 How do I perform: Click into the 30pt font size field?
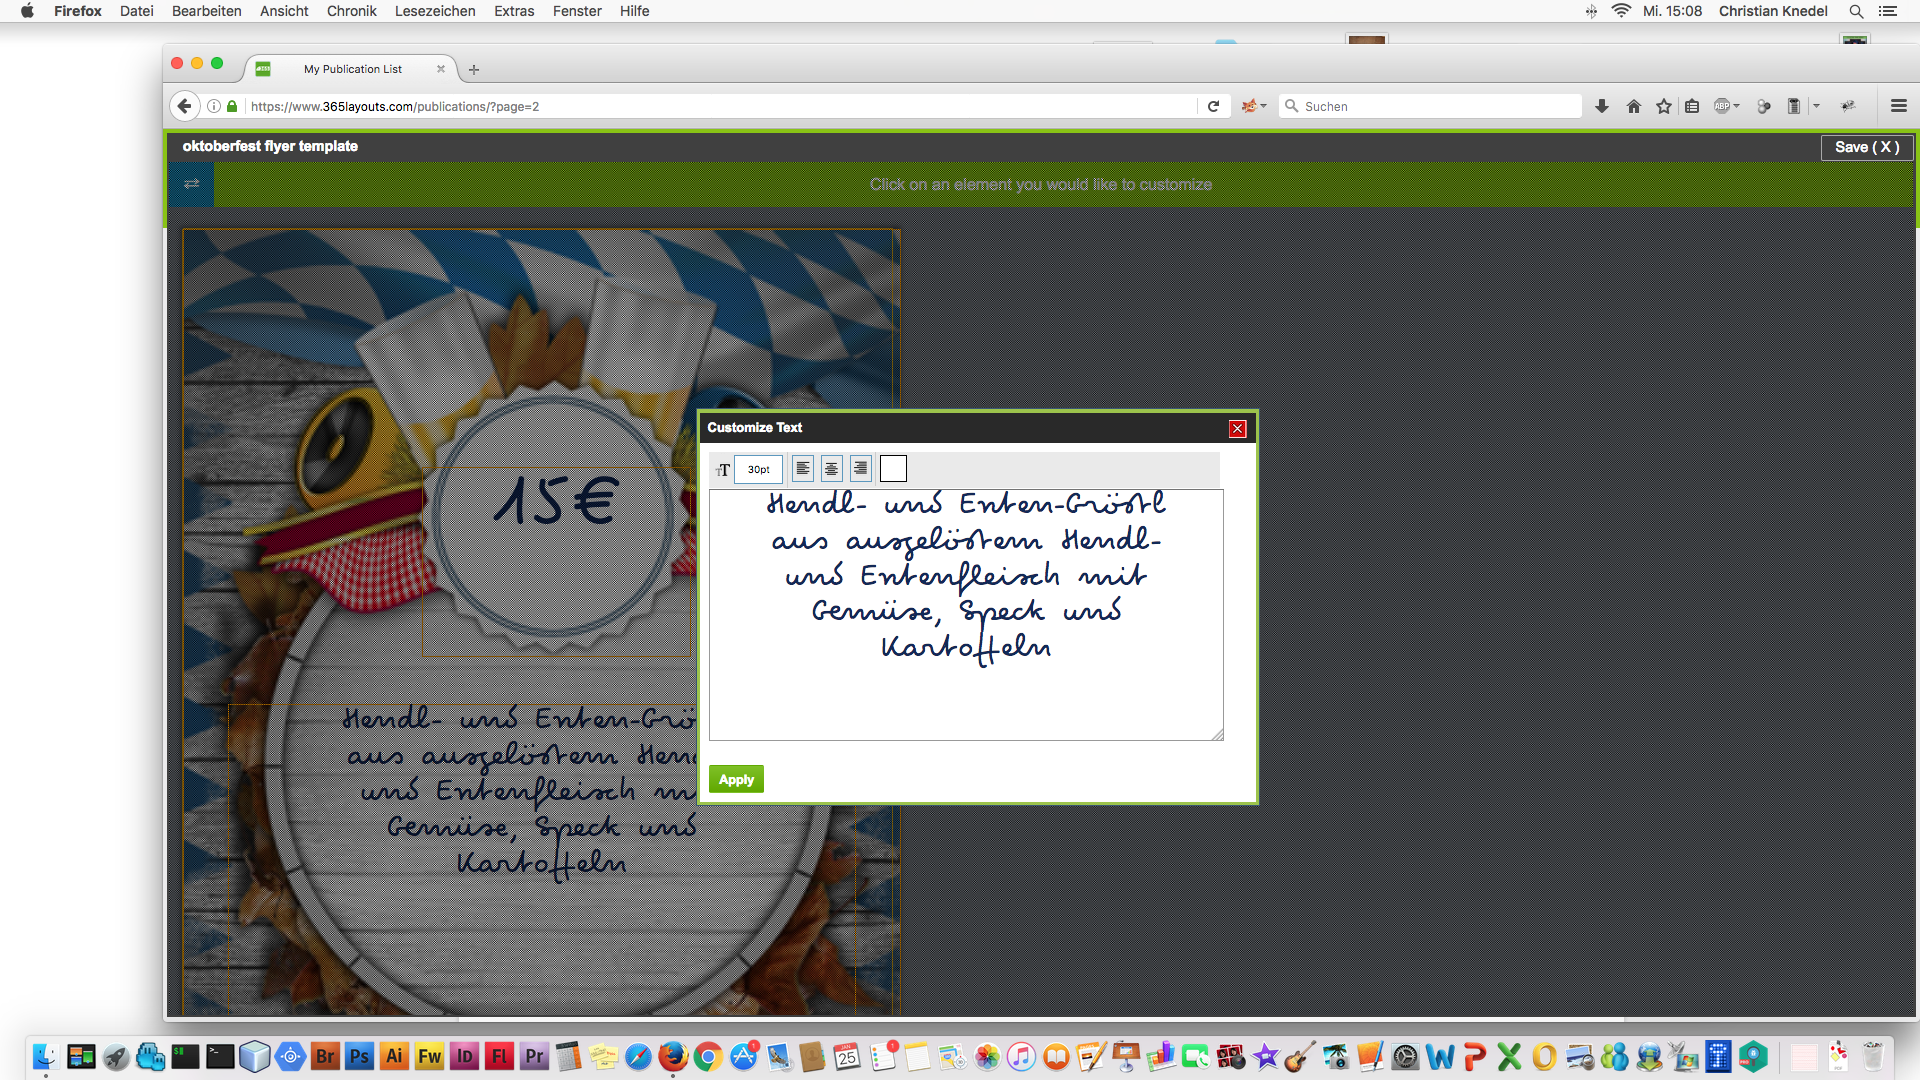point(758,469)
